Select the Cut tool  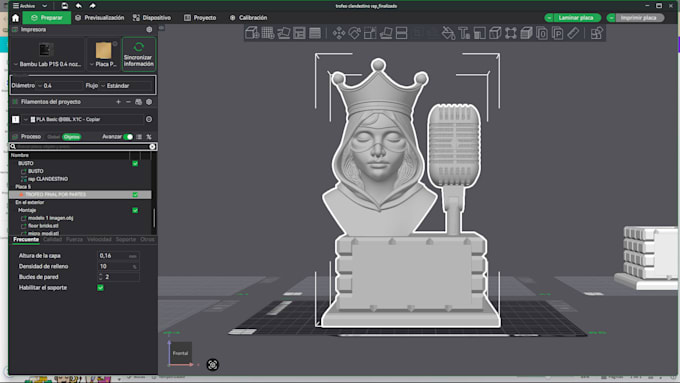(x=402, y=33)
